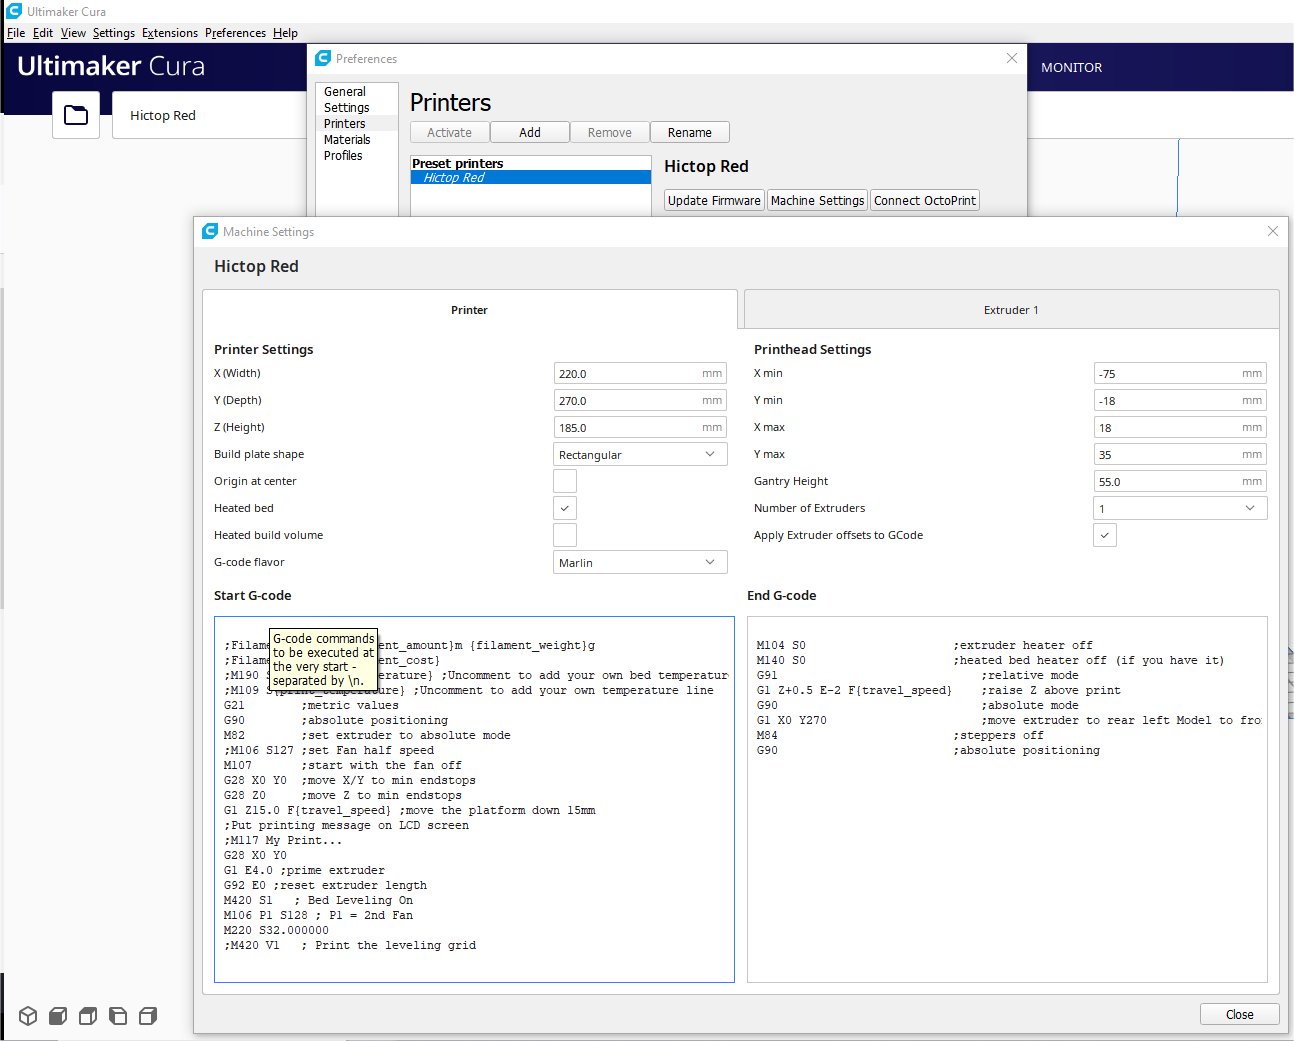Uncheck the Heated bed checkbox
Screen dimensions: 1294x1041
click(565, 508)
